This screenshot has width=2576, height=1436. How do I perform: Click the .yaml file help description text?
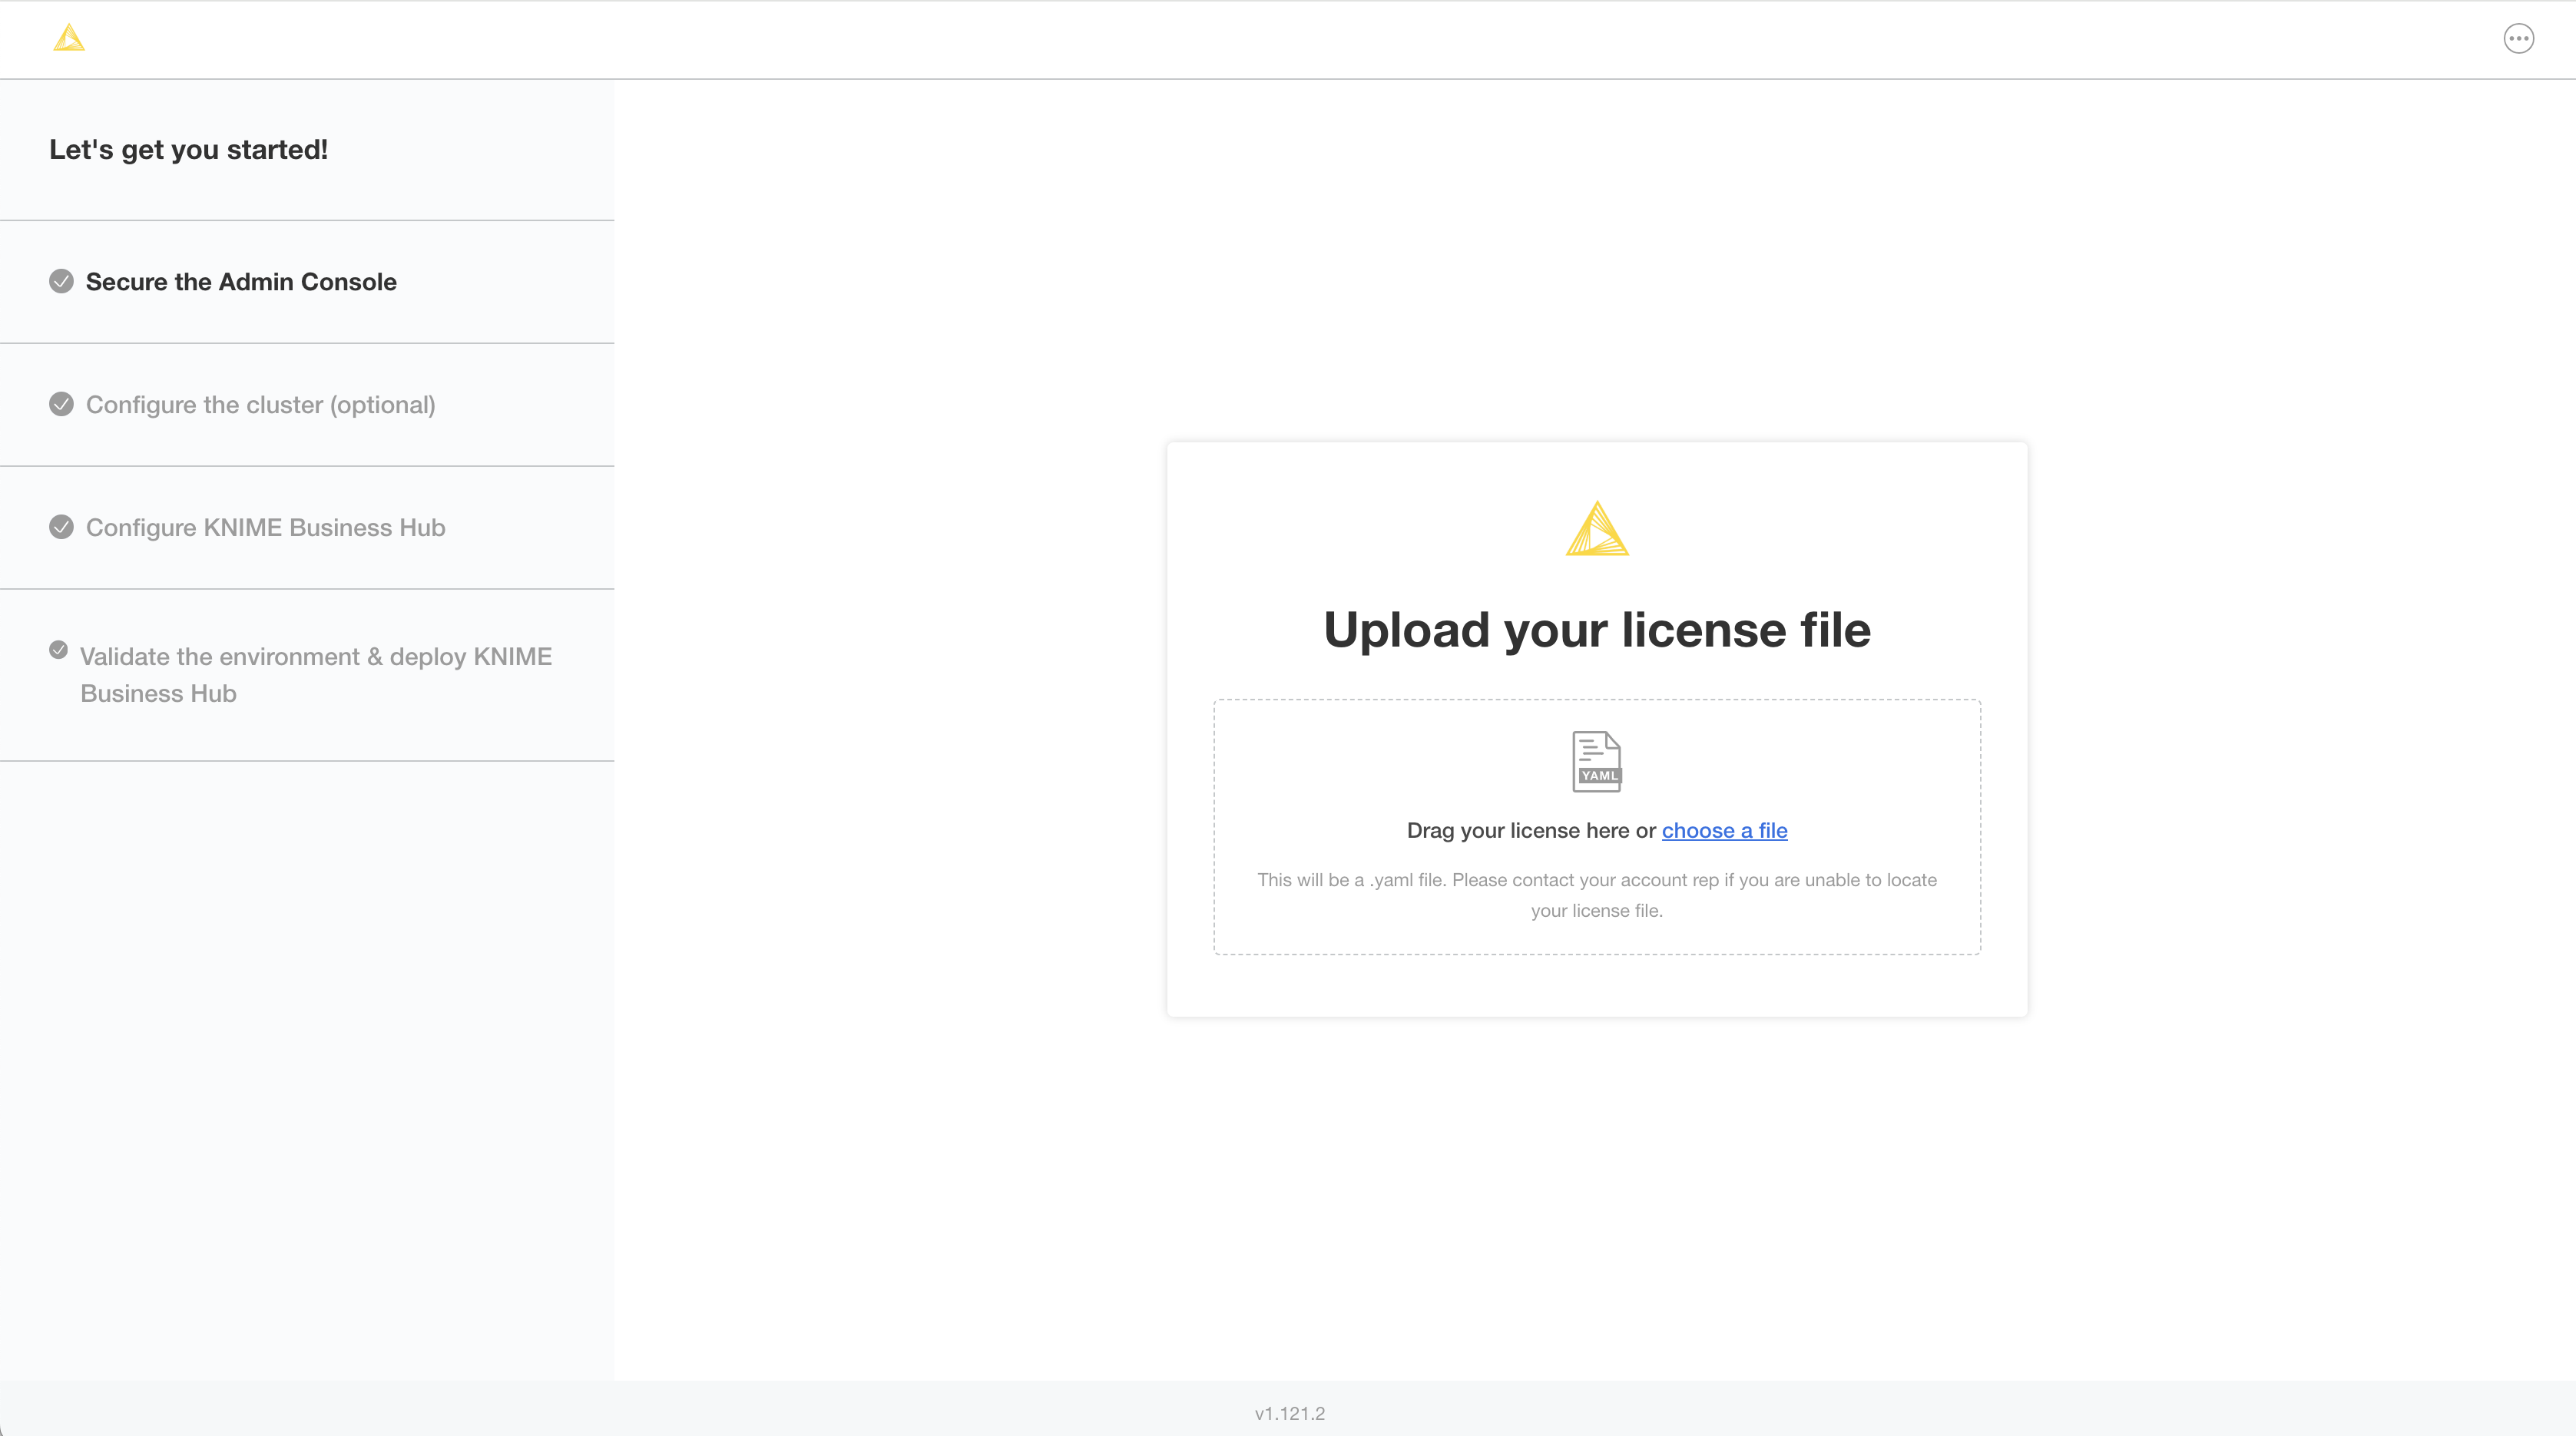pyautogui.click(x=1597, y=895)
